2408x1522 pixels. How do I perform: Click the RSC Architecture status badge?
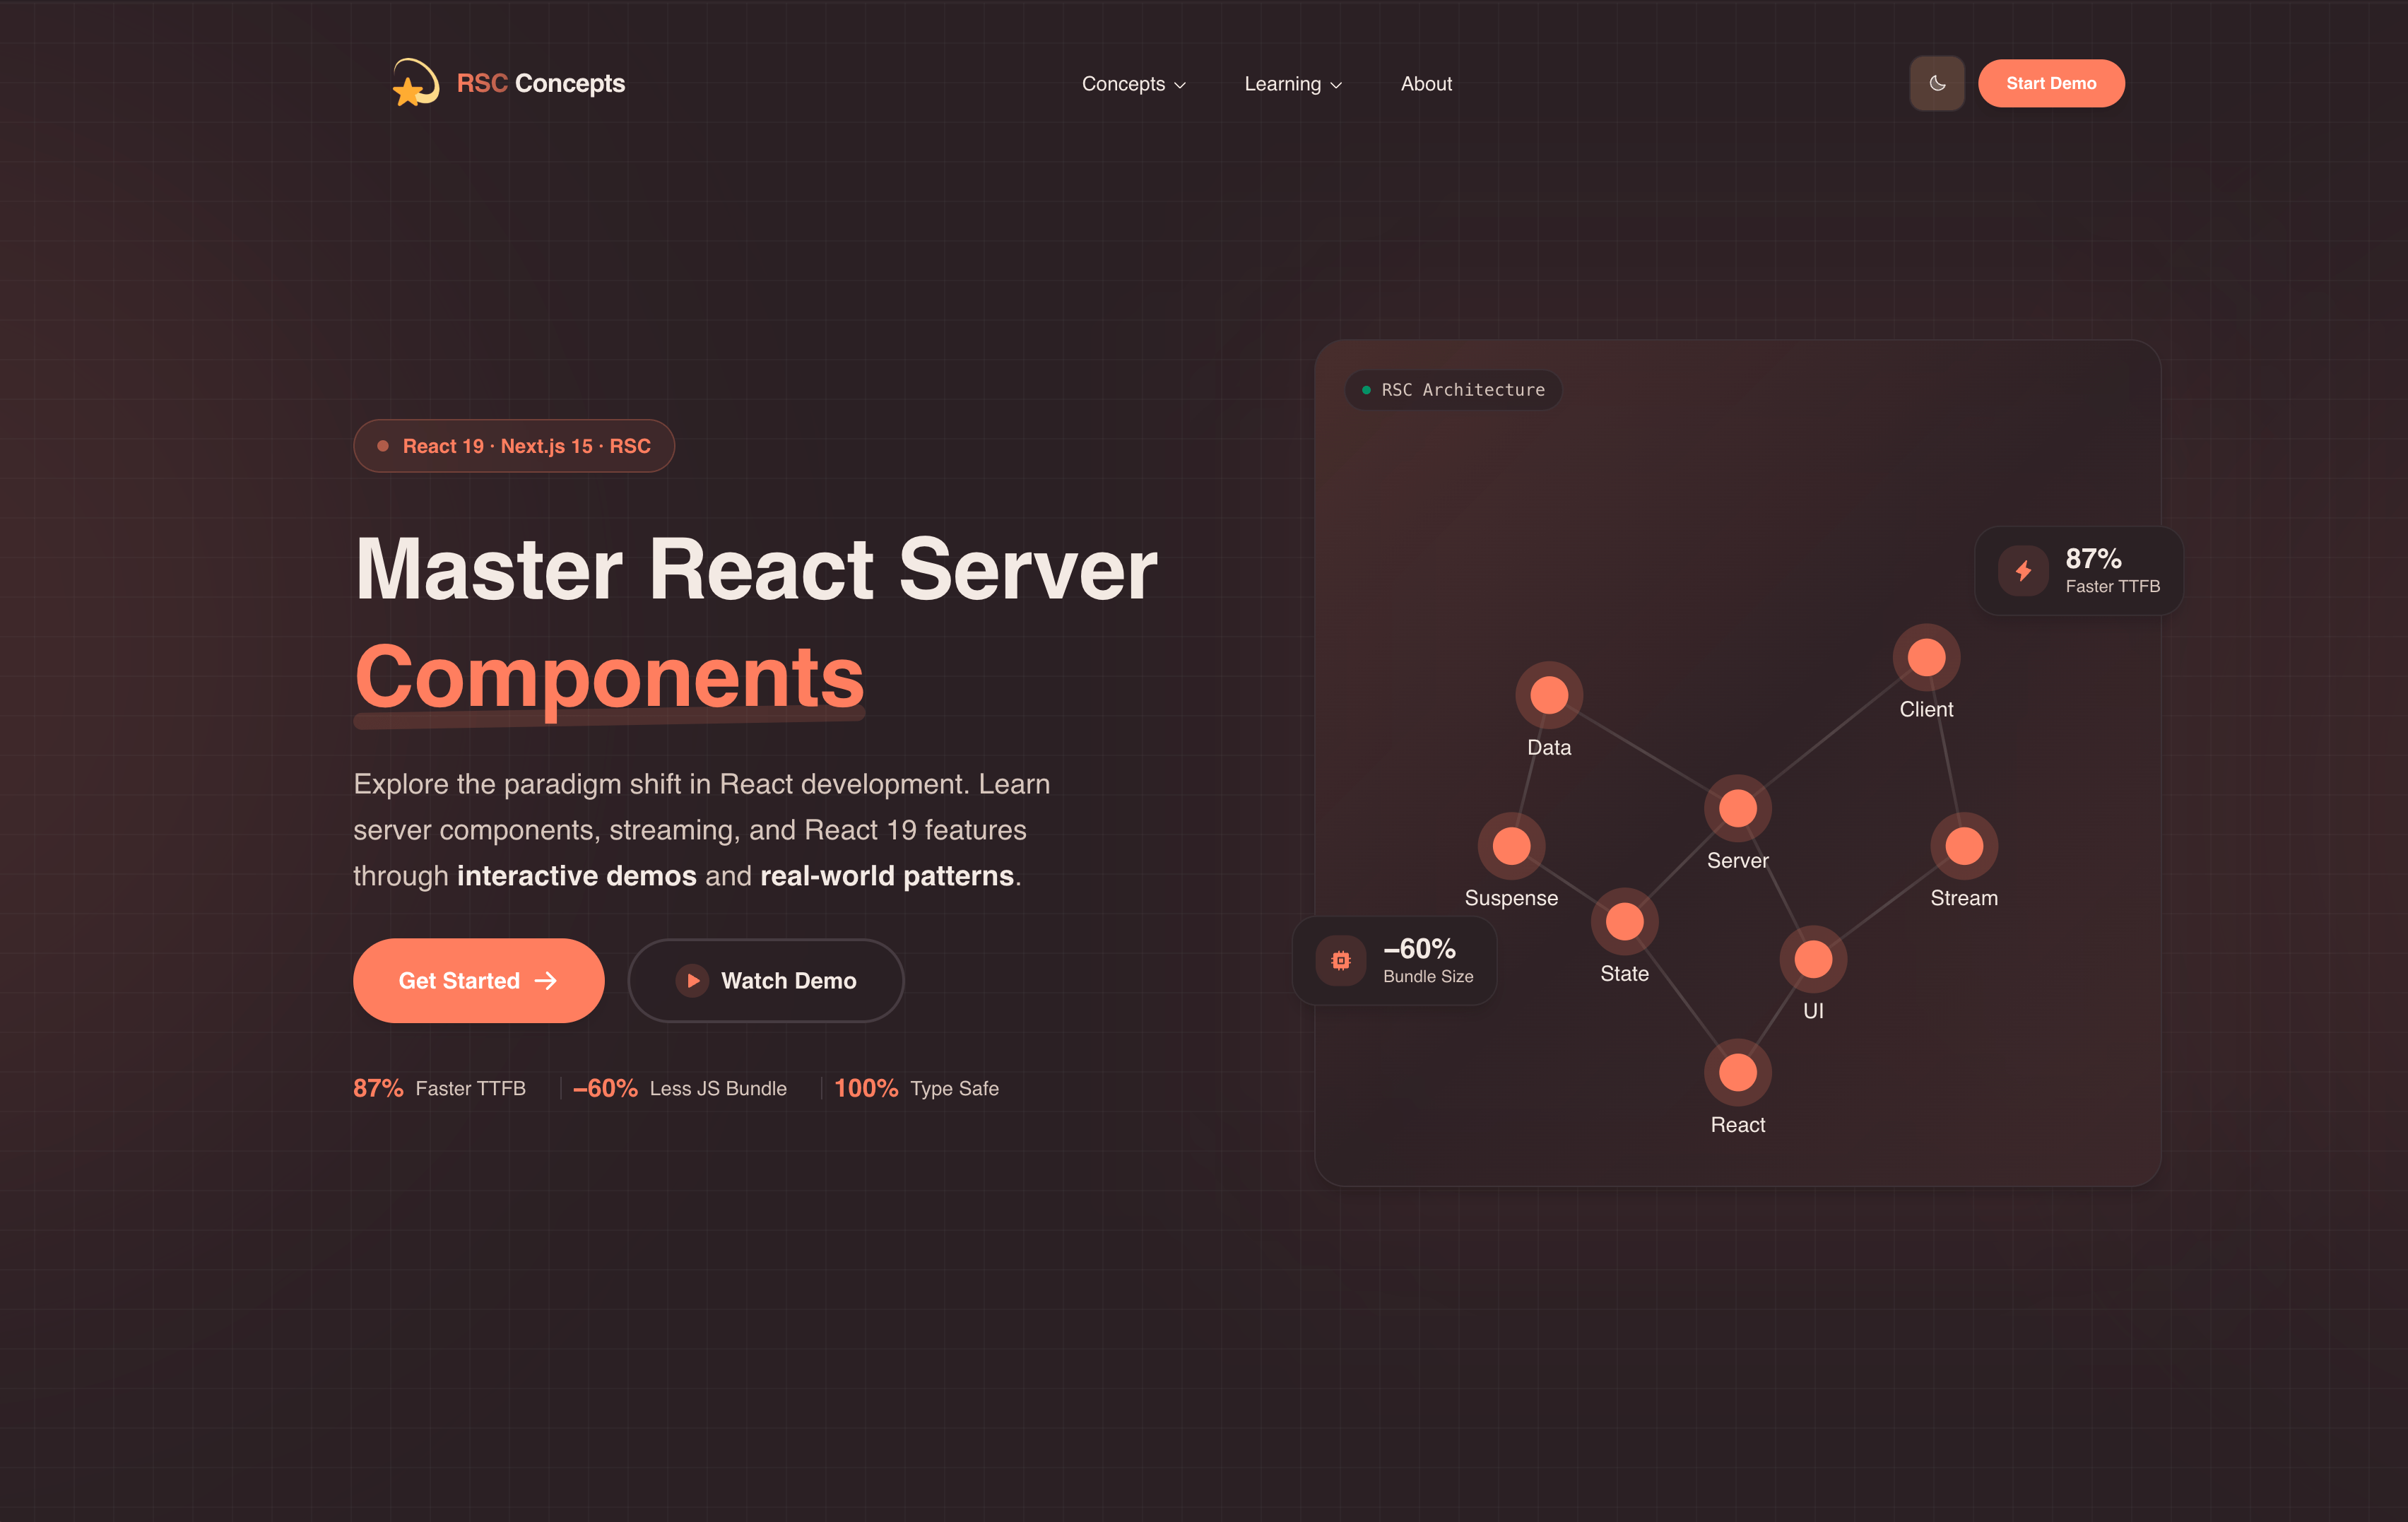click(x=1452, y=390)
